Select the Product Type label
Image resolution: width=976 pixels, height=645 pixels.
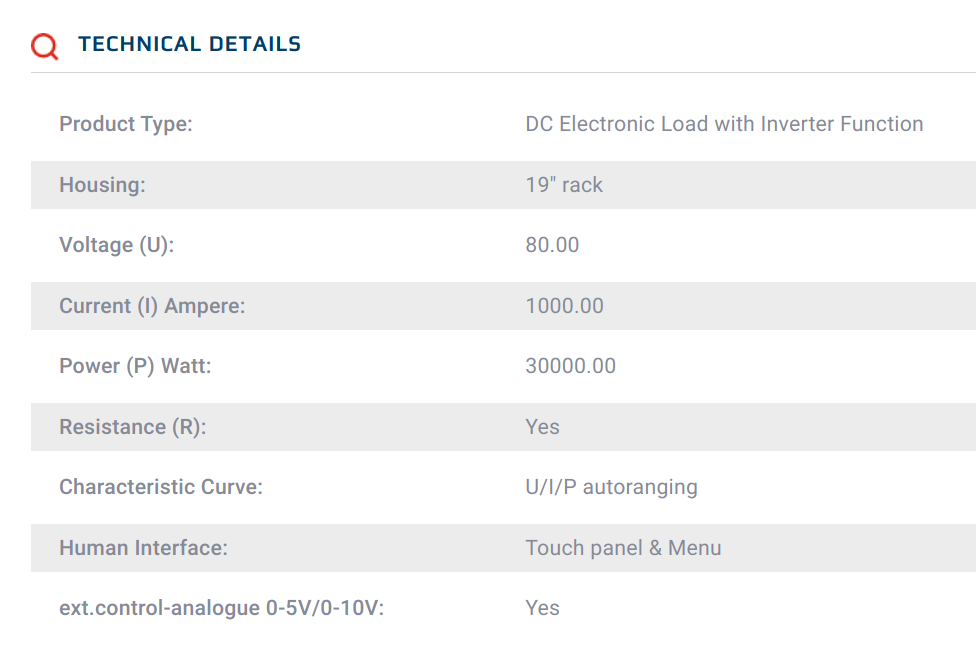pyautogui.click(x=126, y=124)
